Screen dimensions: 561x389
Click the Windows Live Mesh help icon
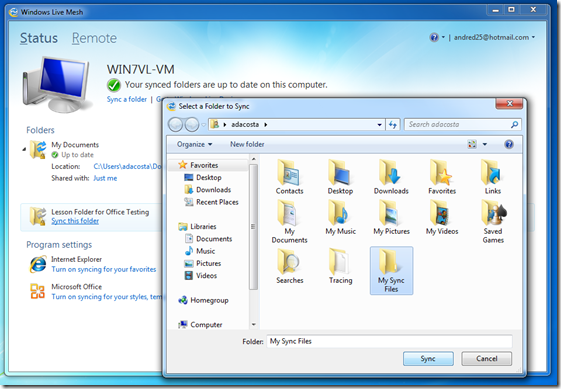point(434,37)
